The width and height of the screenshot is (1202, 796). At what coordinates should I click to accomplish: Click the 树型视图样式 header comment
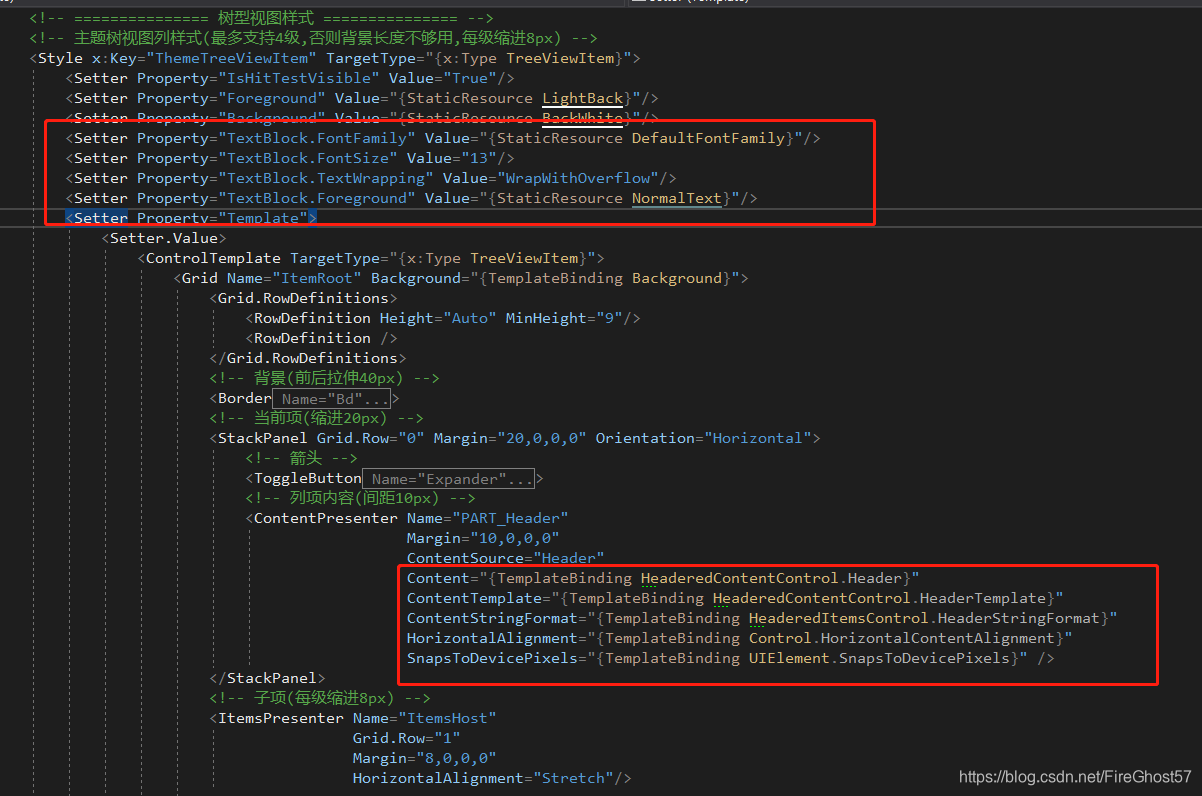pos(261,18)
